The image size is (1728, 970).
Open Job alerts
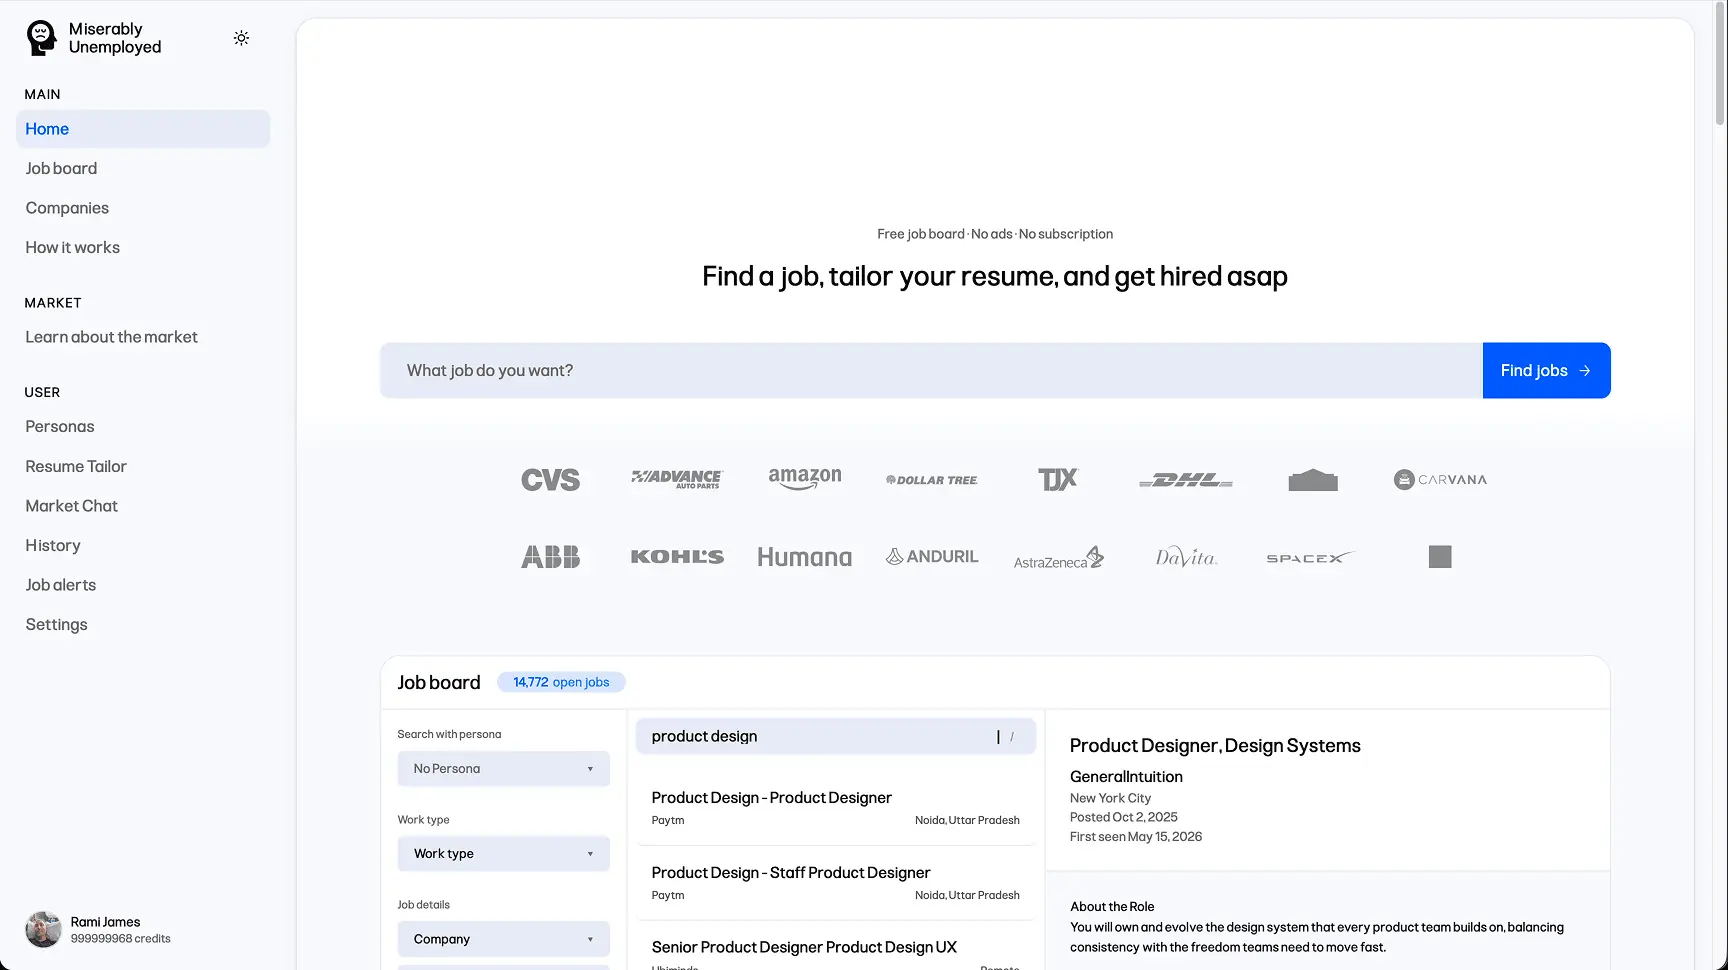(143, 585)
